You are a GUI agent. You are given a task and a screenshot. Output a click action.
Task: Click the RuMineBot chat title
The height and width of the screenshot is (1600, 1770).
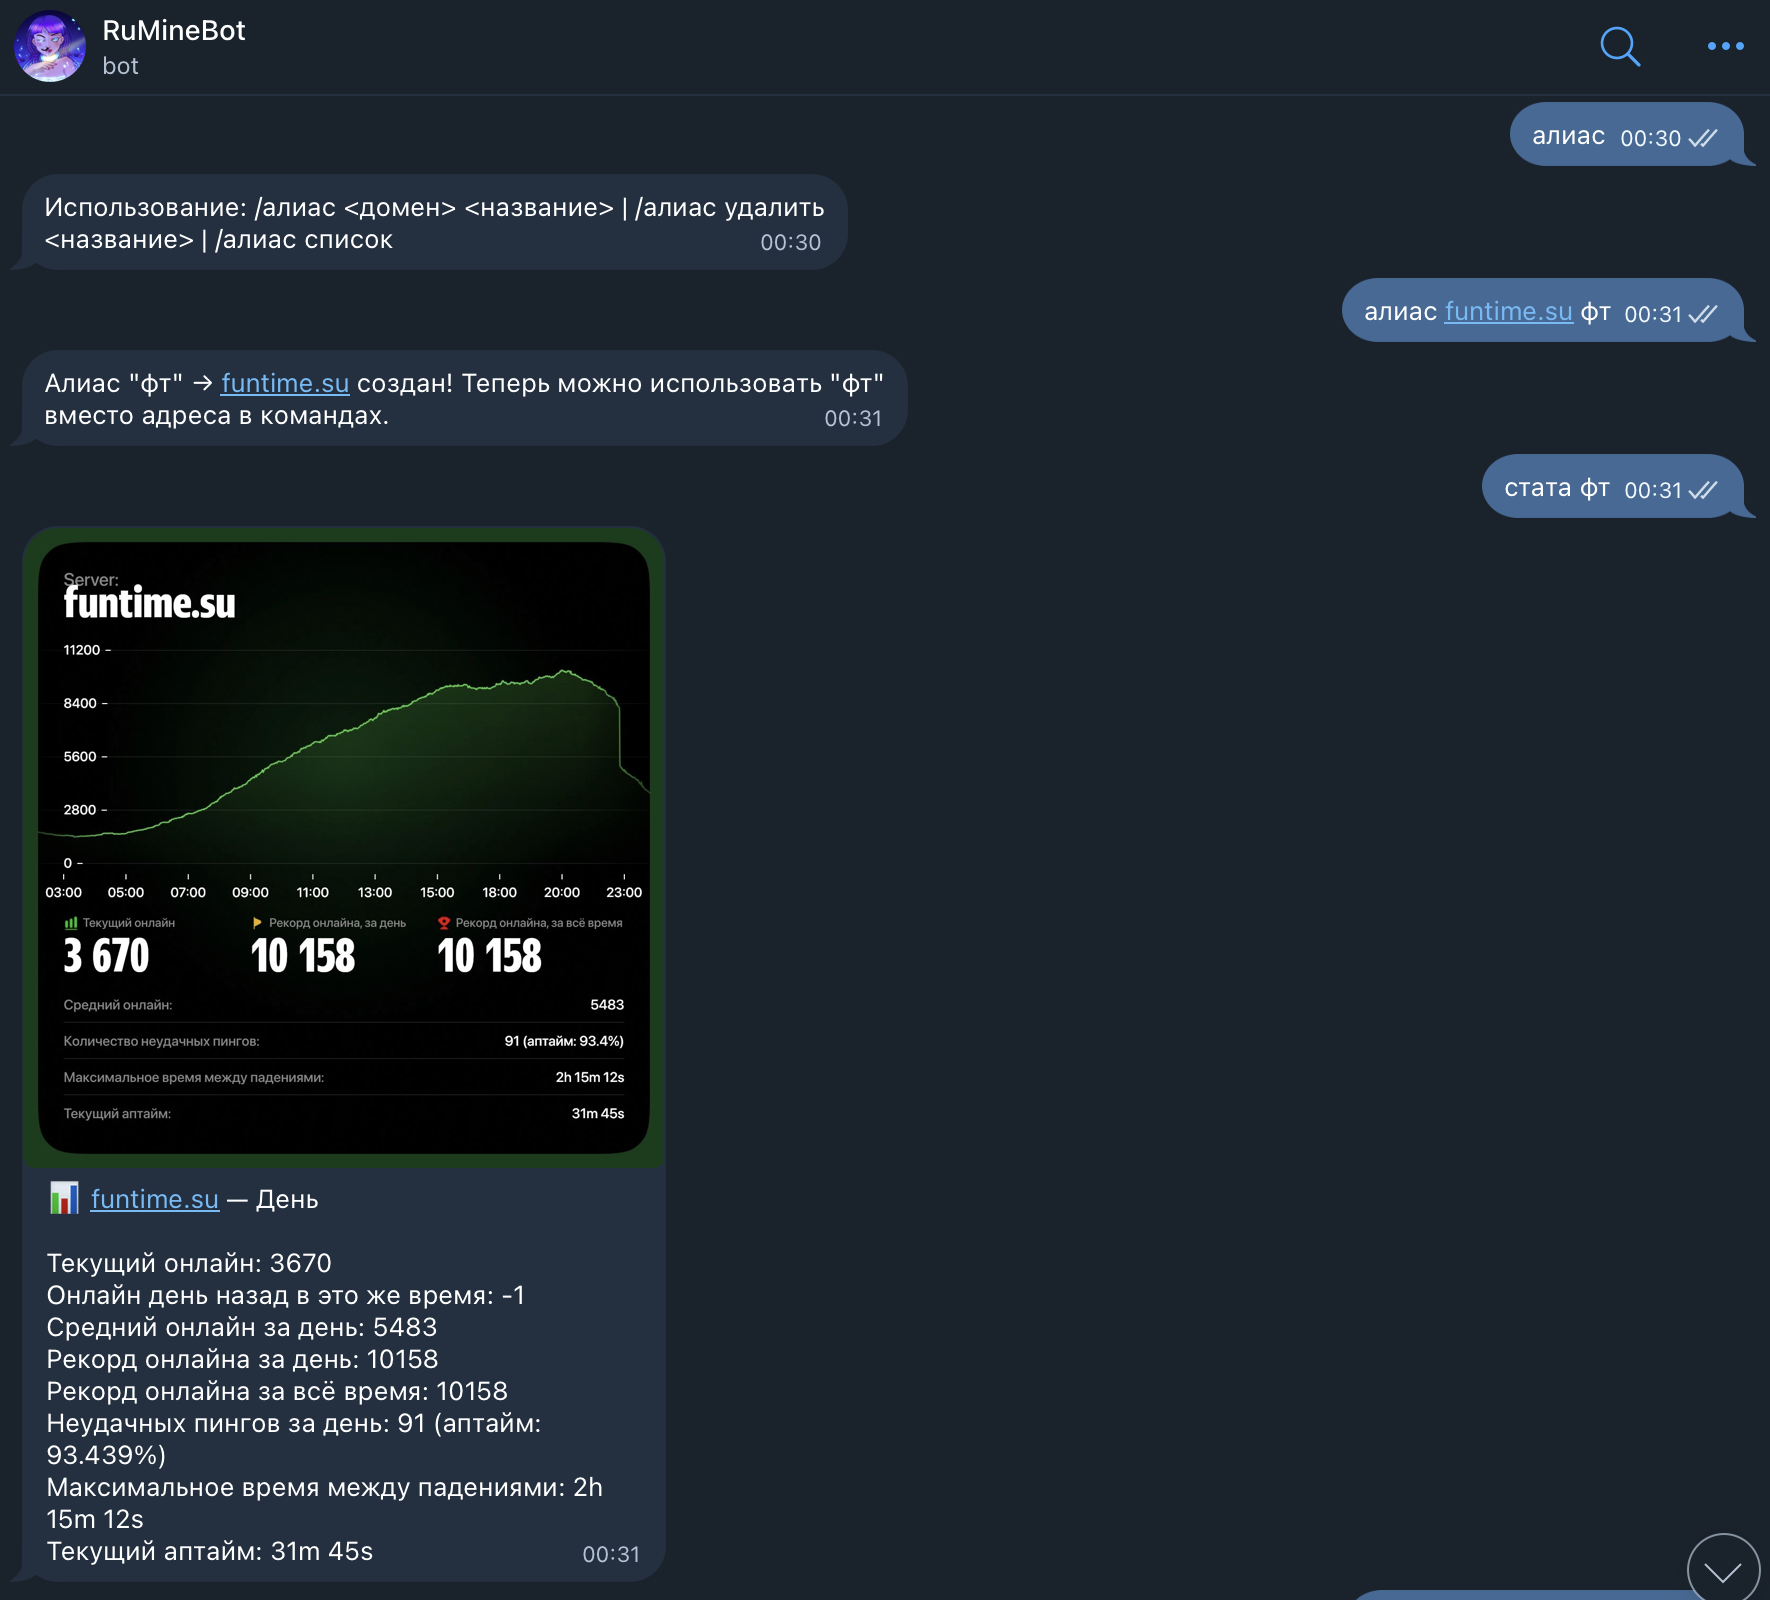point(174,31)
